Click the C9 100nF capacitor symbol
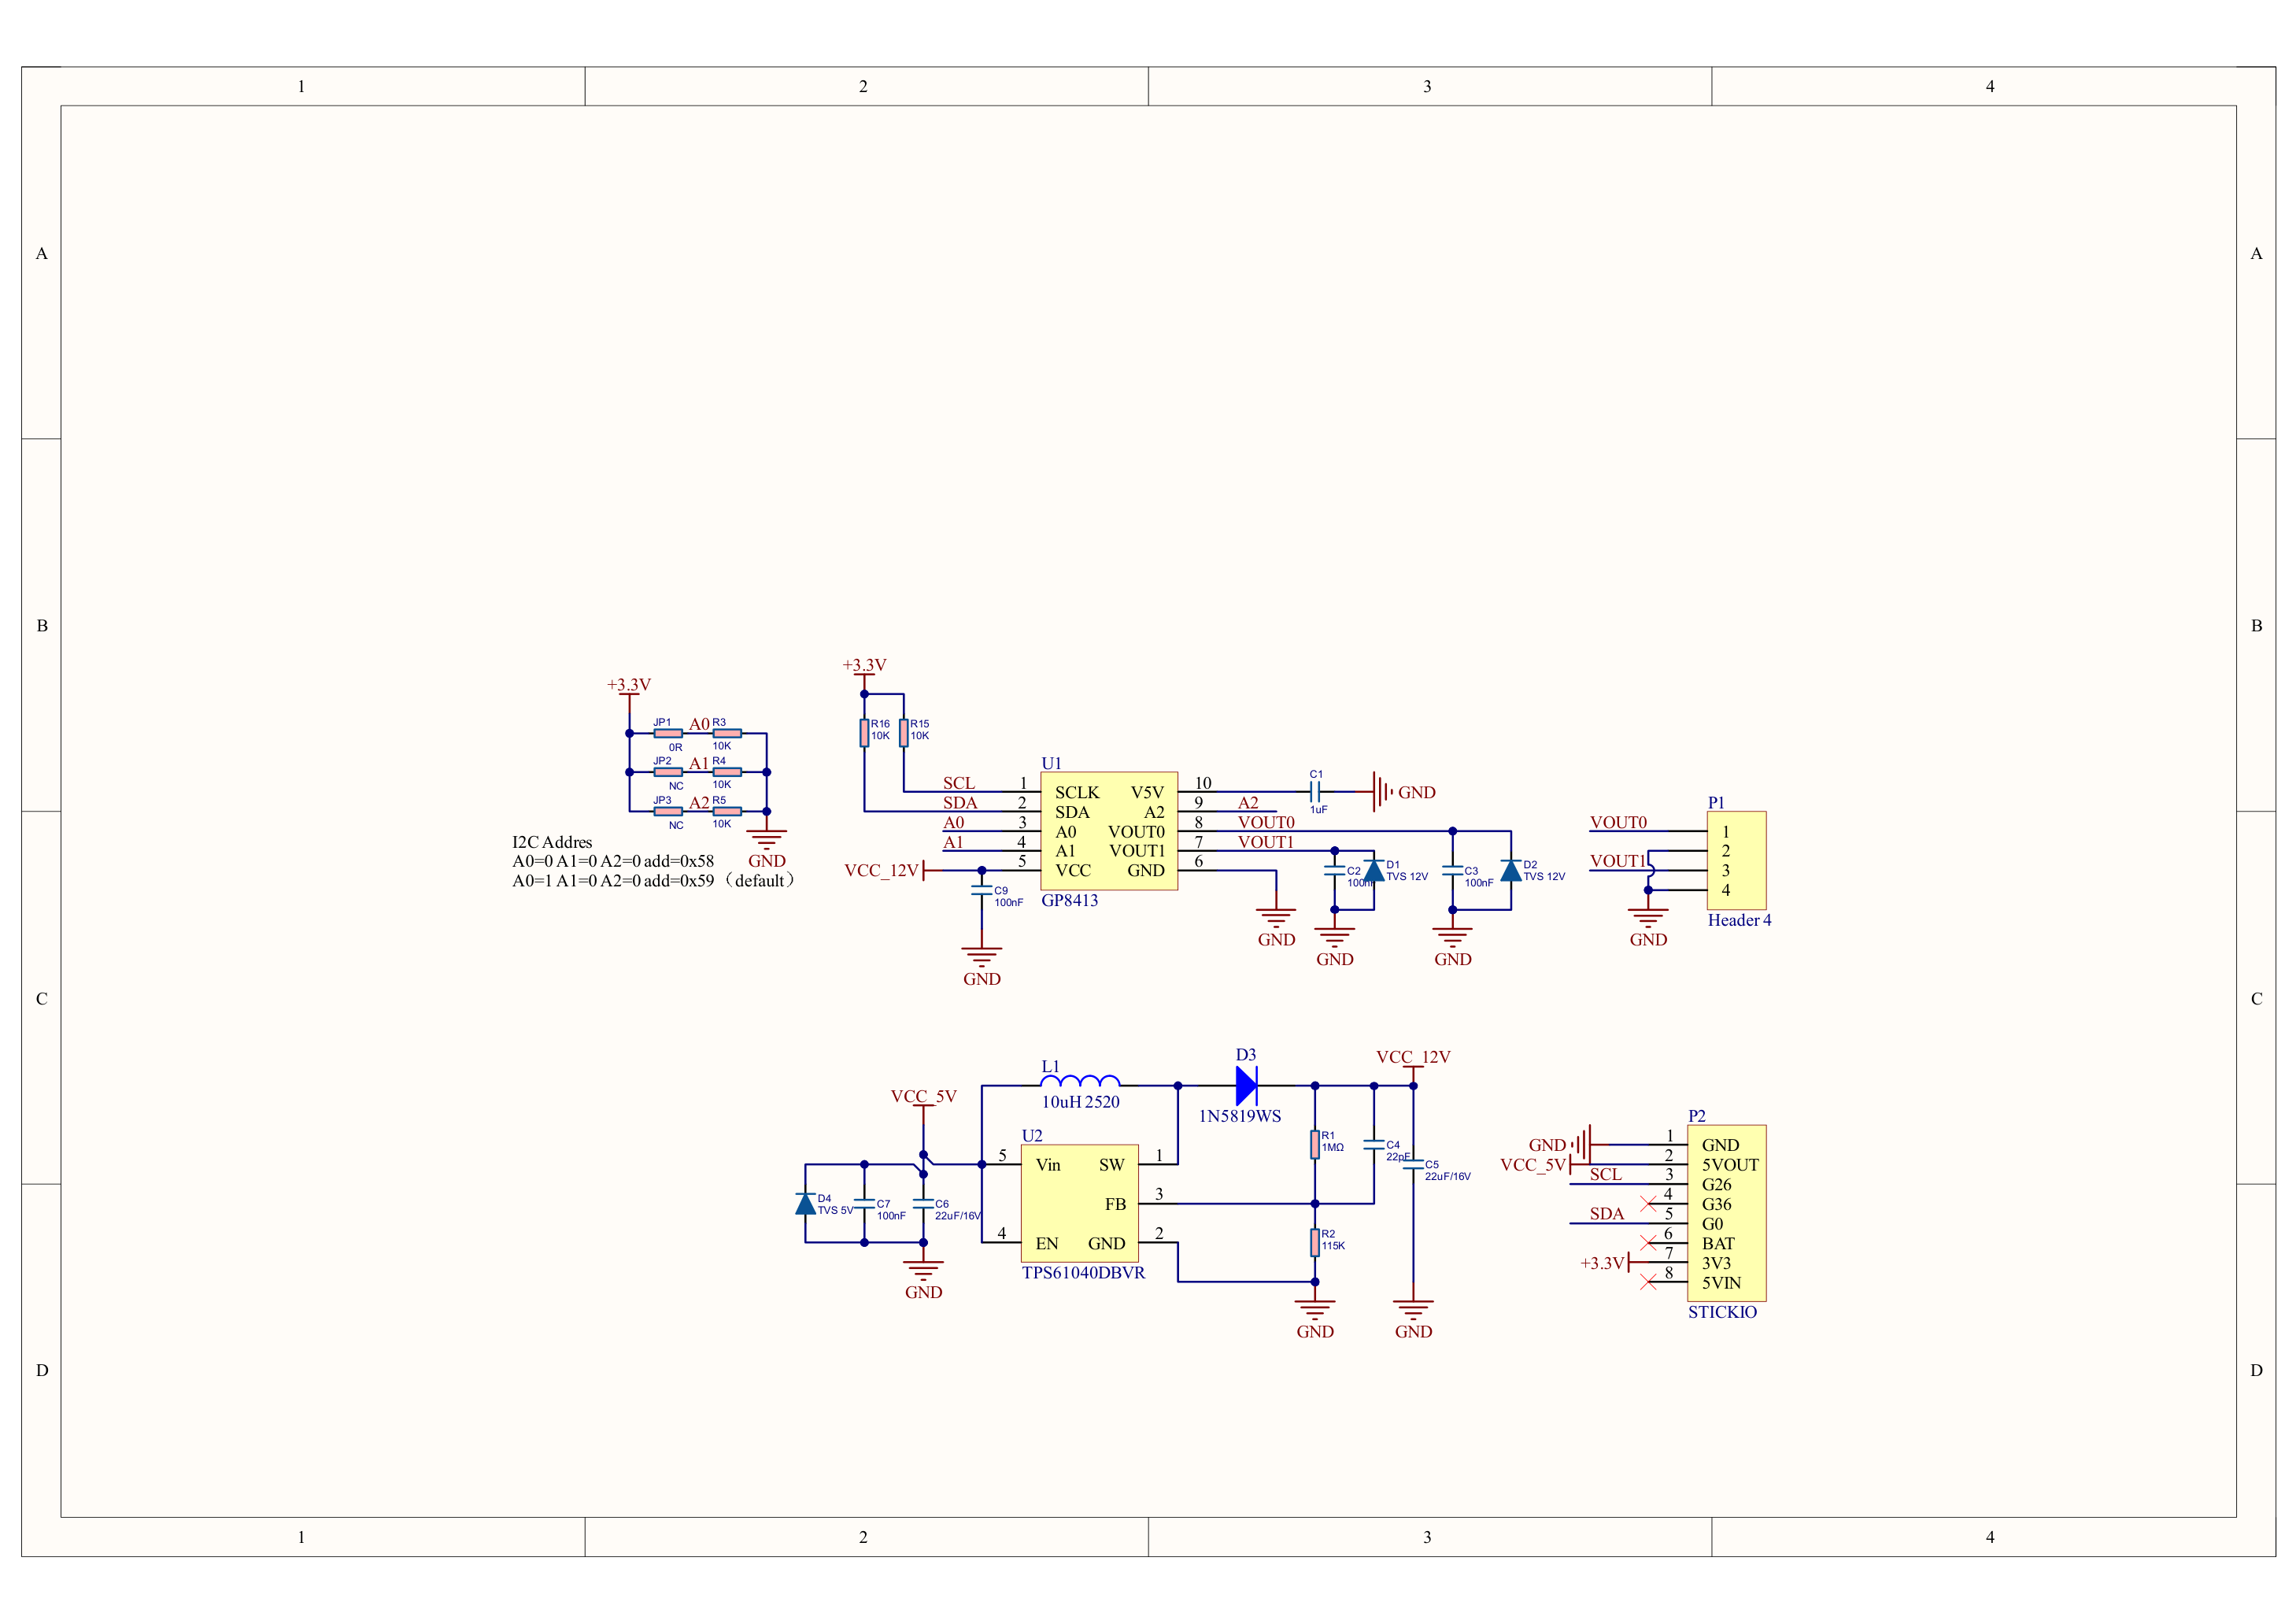The image size is (2296, 1624). click(982, 890)
